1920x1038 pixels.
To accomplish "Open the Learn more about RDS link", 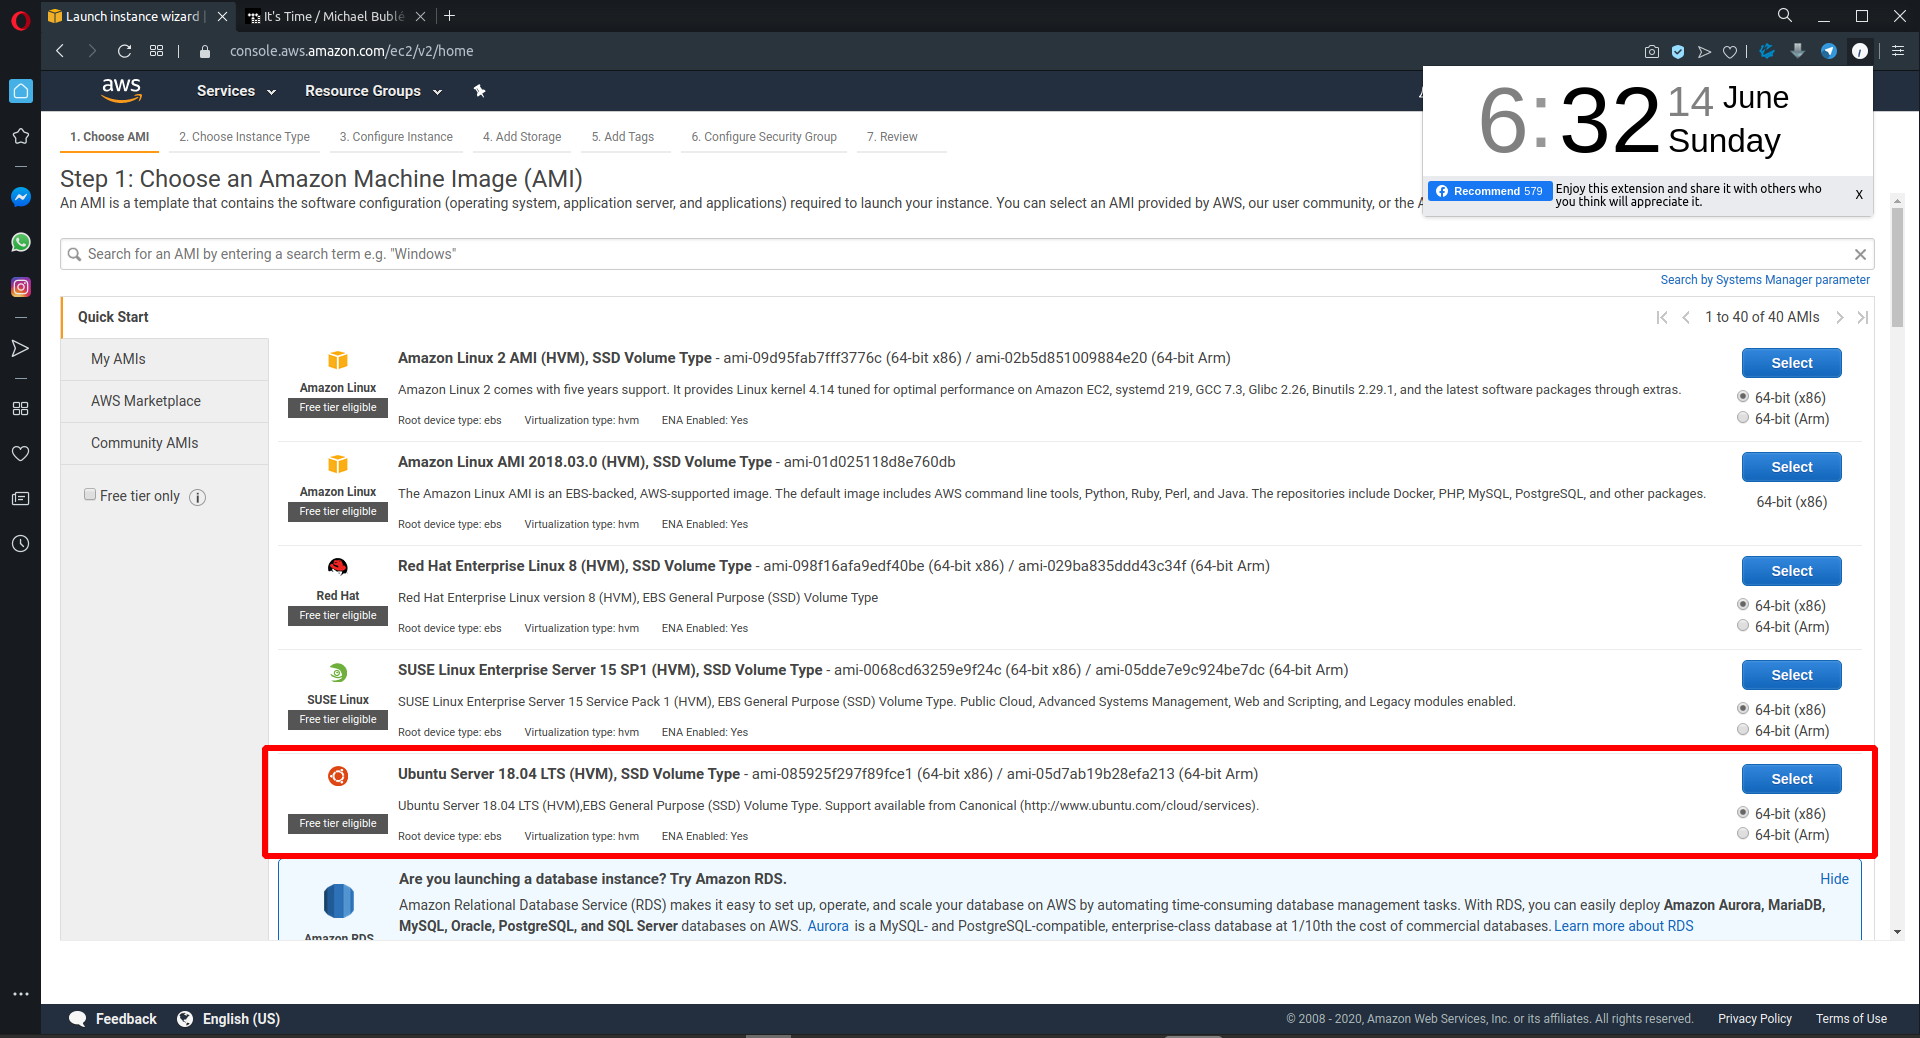I will (1623, 926).
